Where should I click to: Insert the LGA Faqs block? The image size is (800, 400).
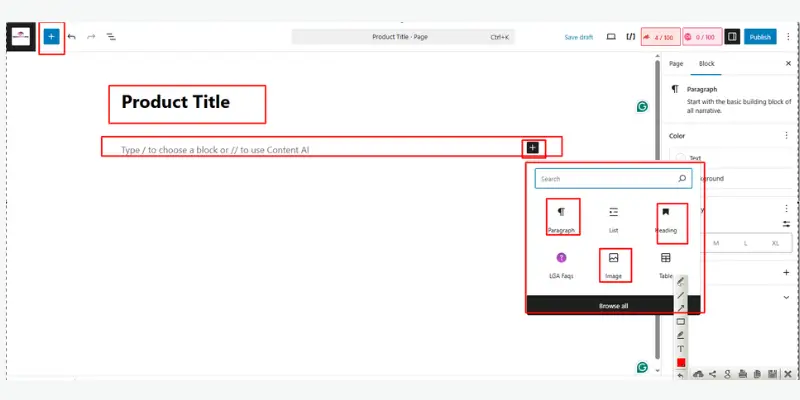(561, 265)
